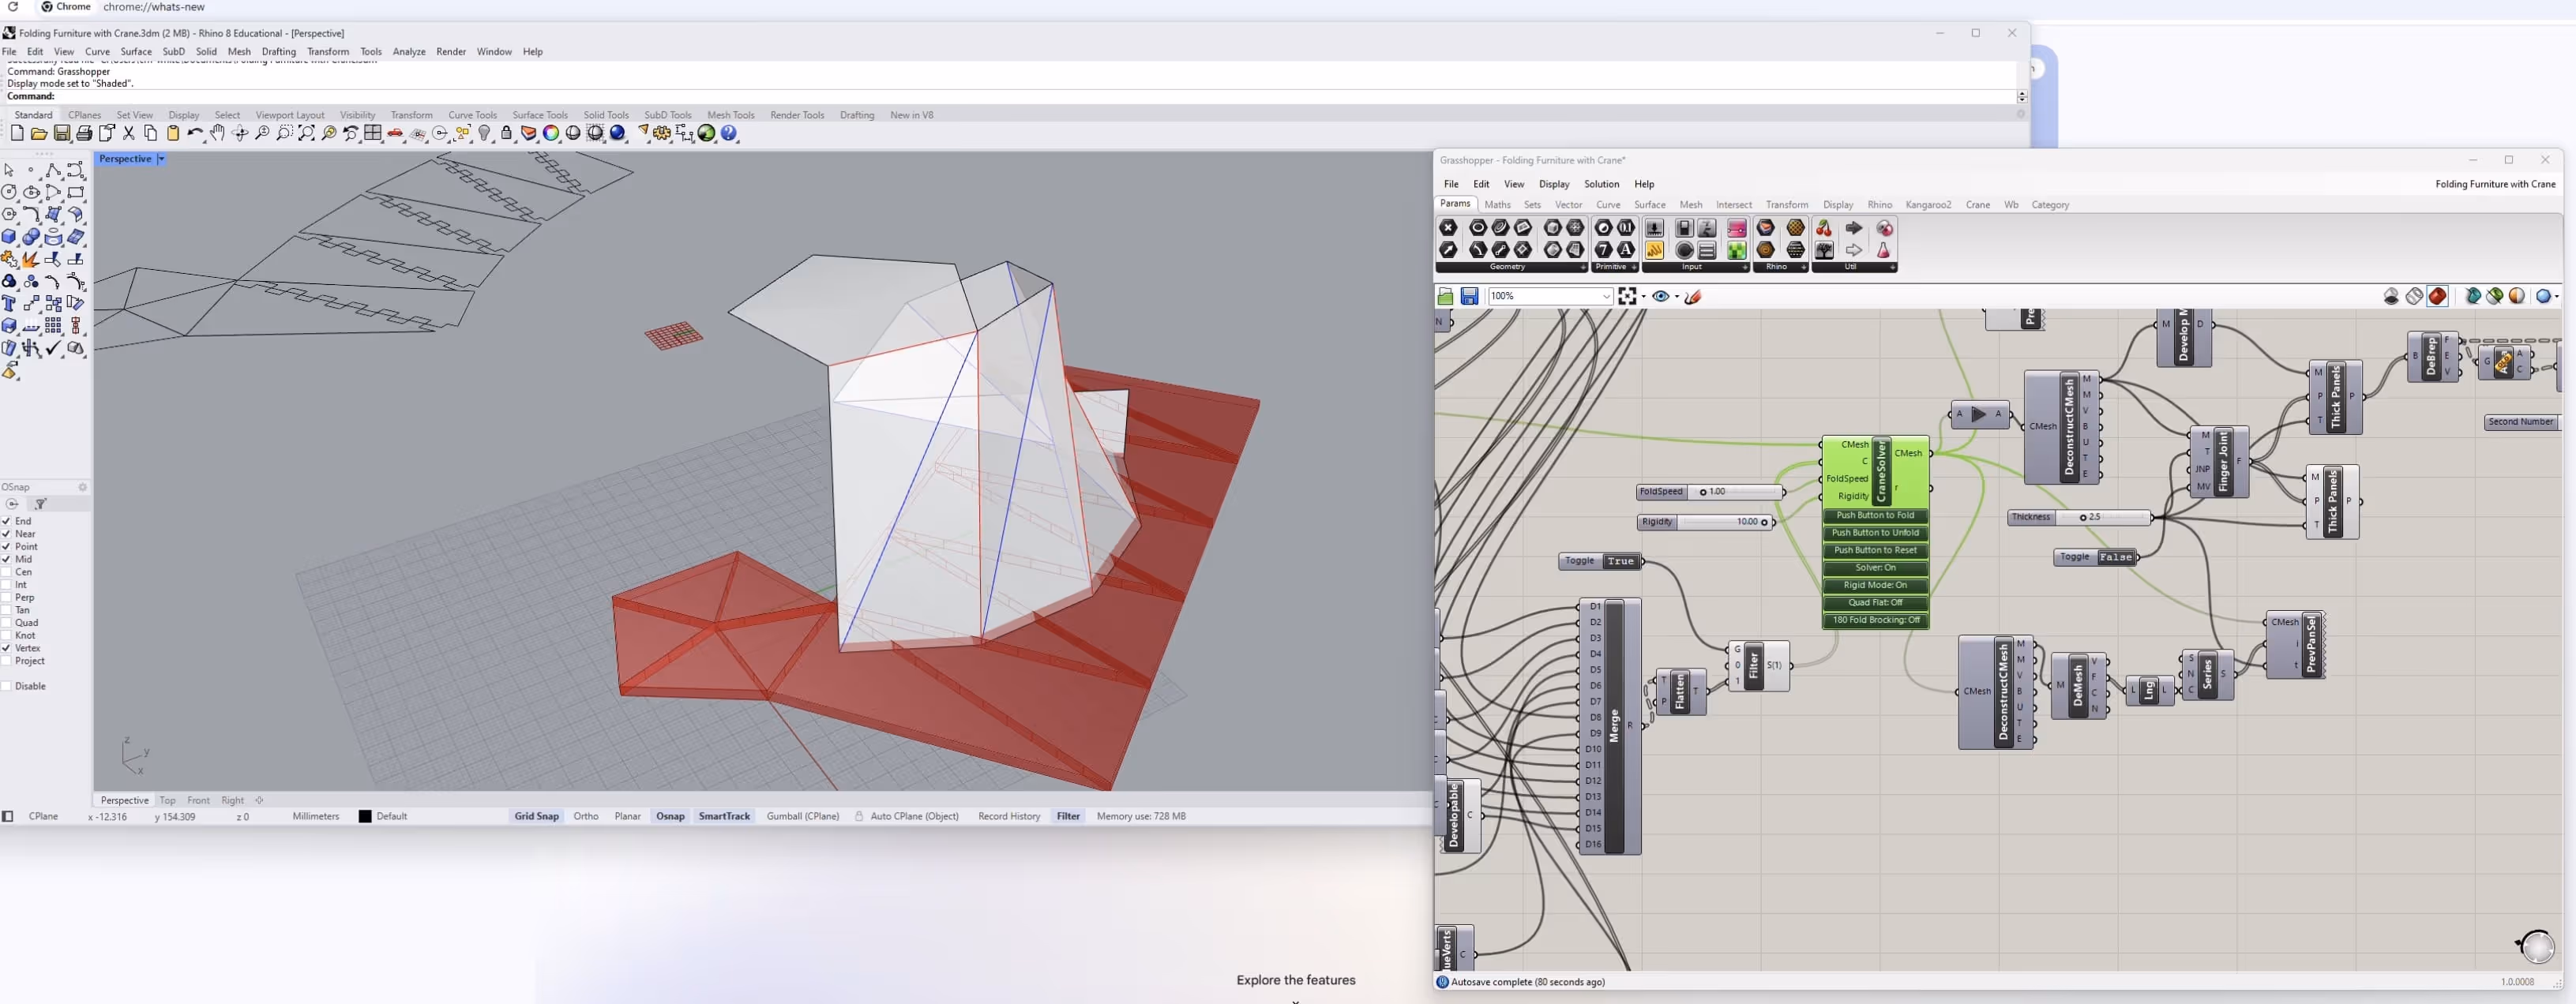Screen dimensions: 2576x1004
Task: Enable the Disable osnap checkbox
Action: click(x=7, y=686)
